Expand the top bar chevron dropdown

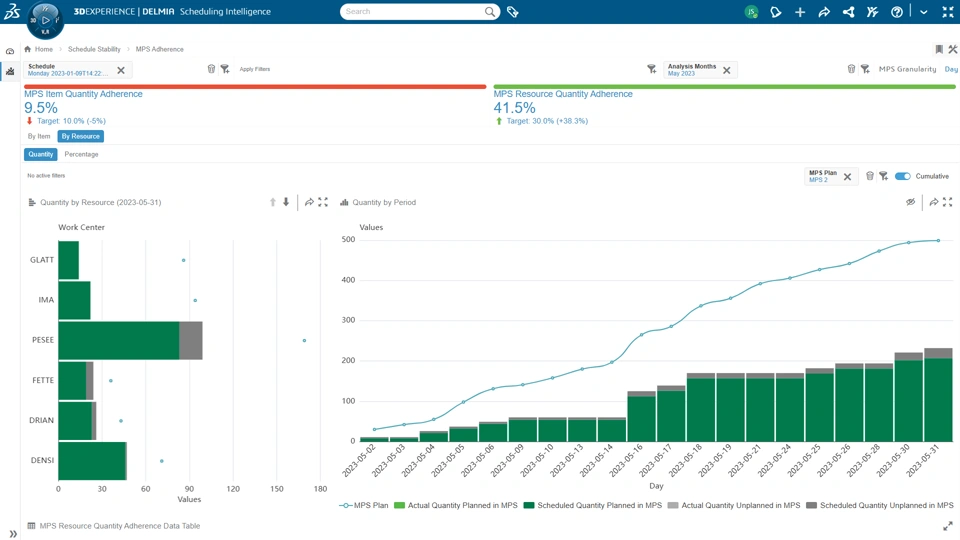923,12
